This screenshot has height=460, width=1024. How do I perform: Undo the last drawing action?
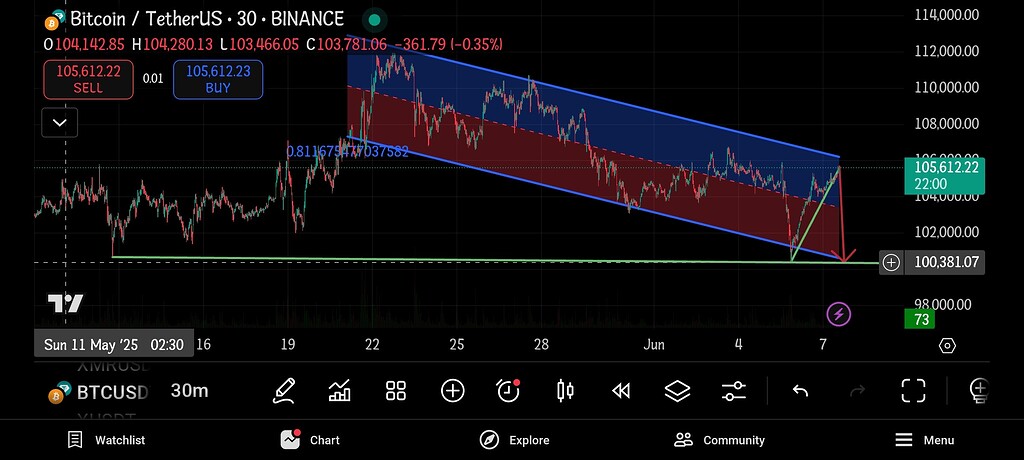[800, 391]
